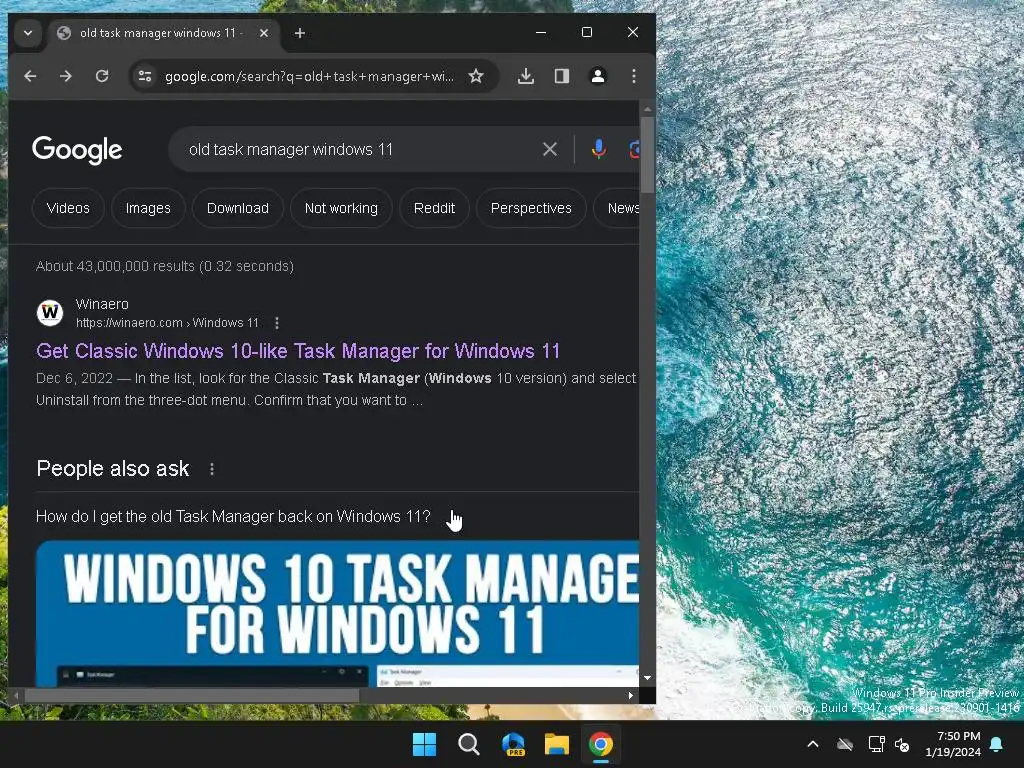This screenshot has height=768, width=1024.
Task: Click the scroll right arrow of horizontal scrollbar
Action: (x=630, y=696)
